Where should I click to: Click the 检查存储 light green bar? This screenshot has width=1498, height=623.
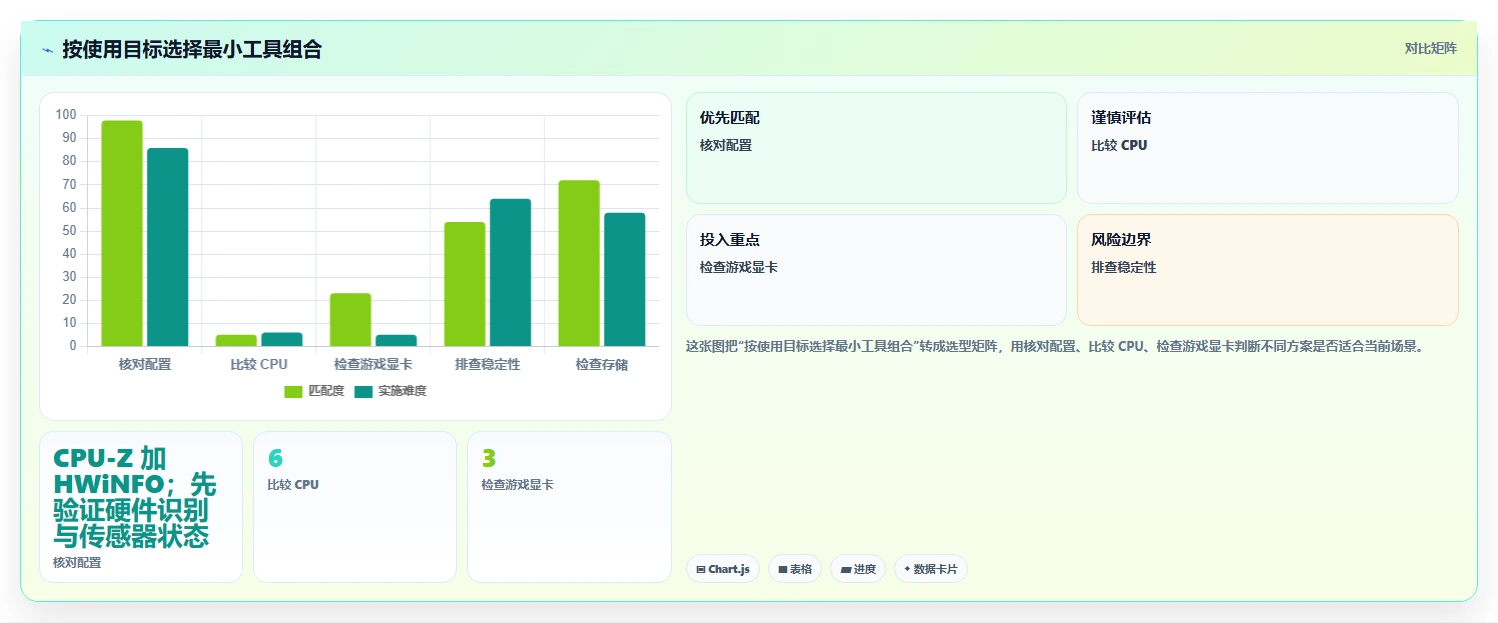579,263
